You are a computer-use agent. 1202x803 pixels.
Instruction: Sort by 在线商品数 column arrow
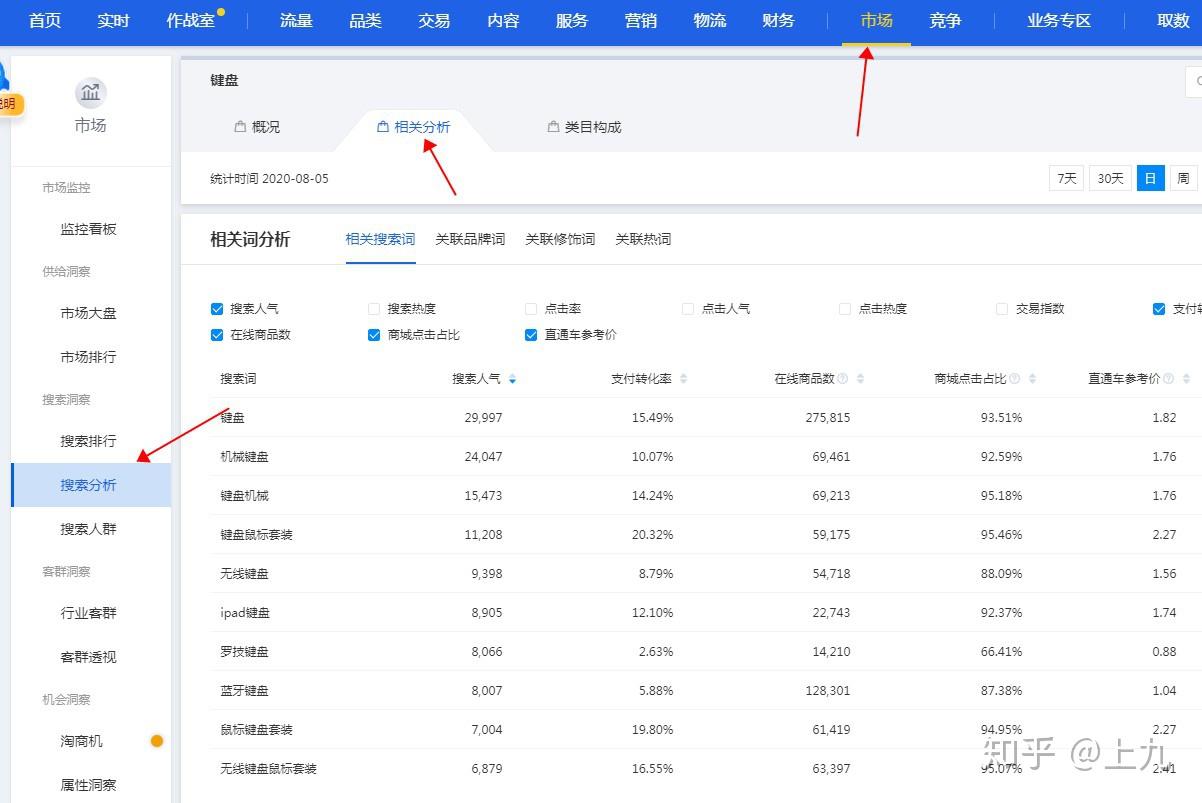(860, 379)
